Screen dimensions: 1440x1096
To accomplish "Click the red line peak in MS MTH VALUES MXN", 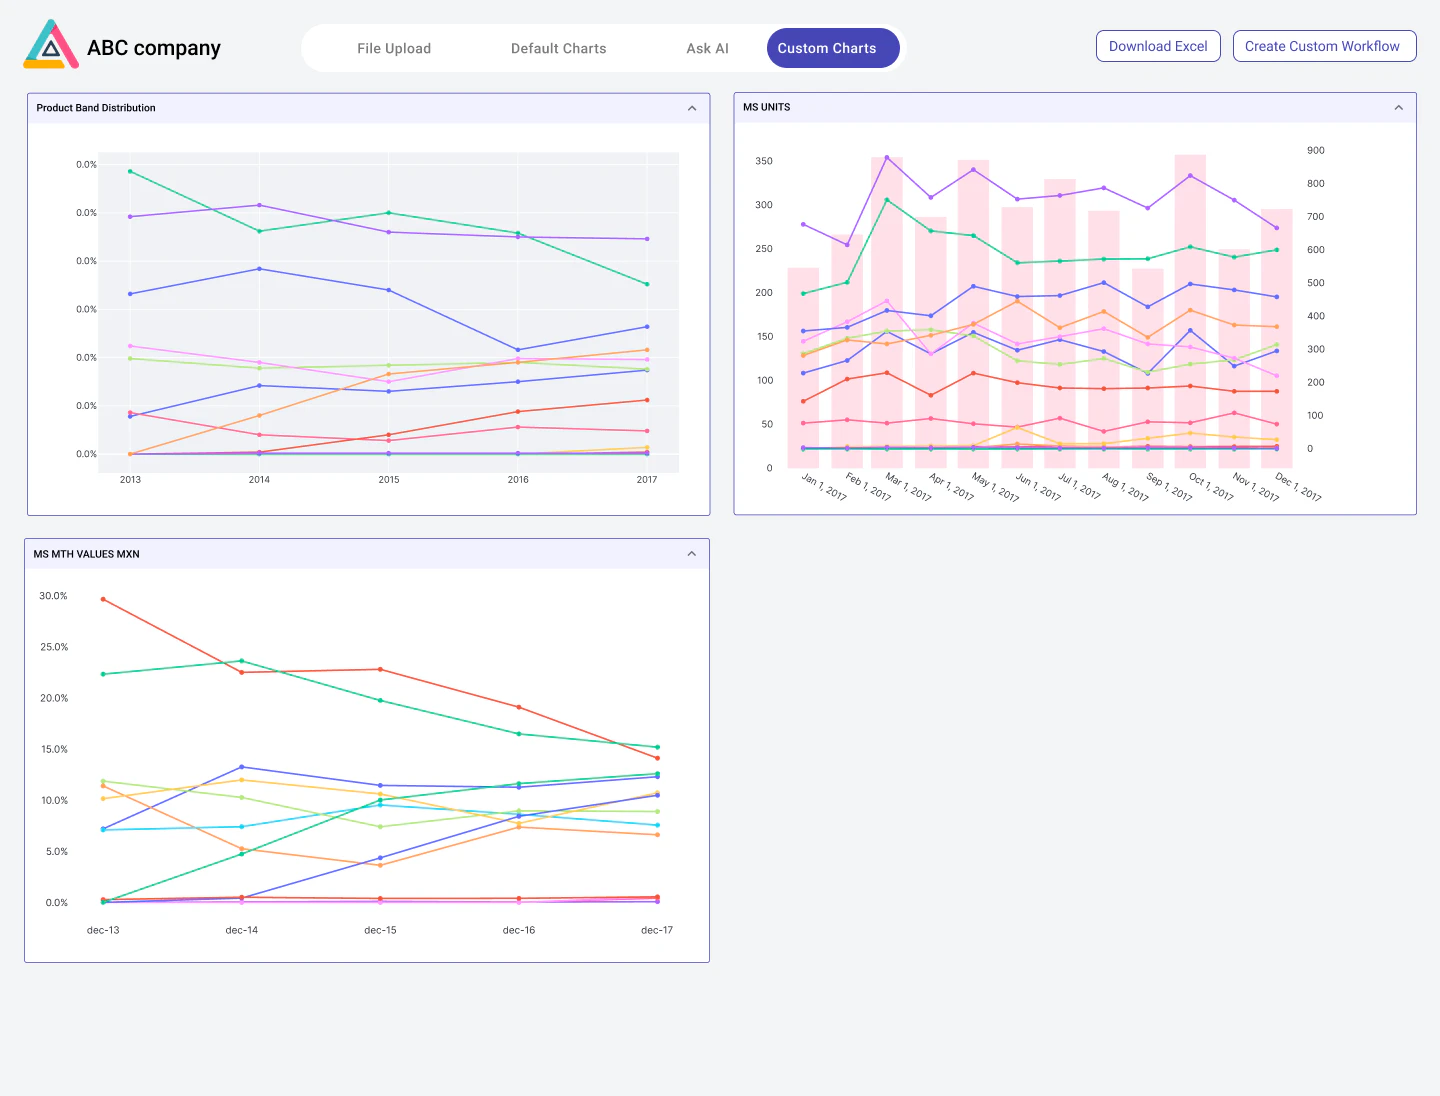I will pos(104,600).
